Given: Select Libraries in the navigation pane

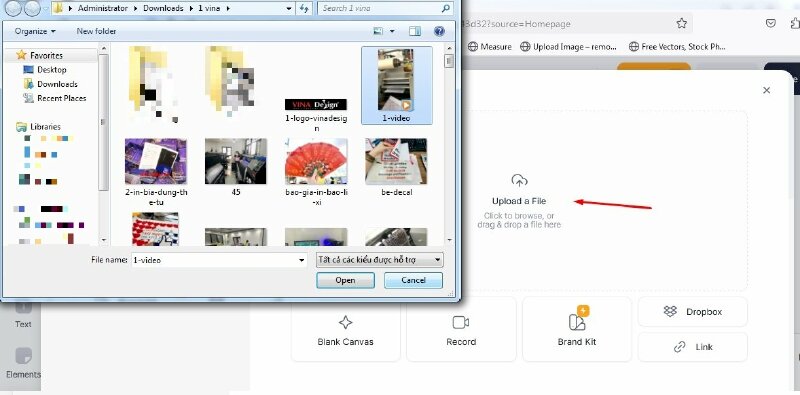Looking at the screenshot, I should (38, 127).
